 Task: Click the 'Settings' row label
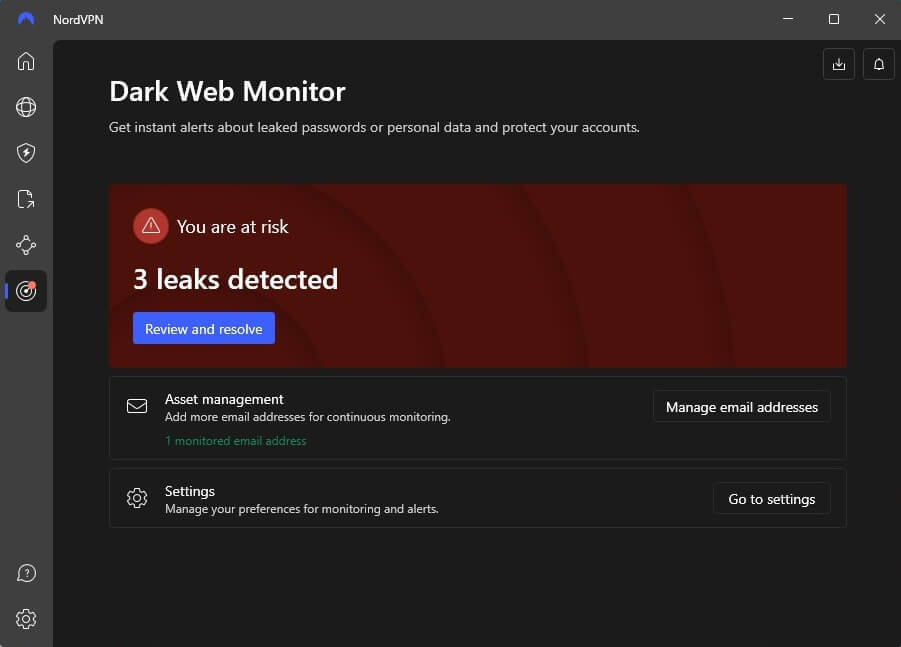[x=190, y=491]
